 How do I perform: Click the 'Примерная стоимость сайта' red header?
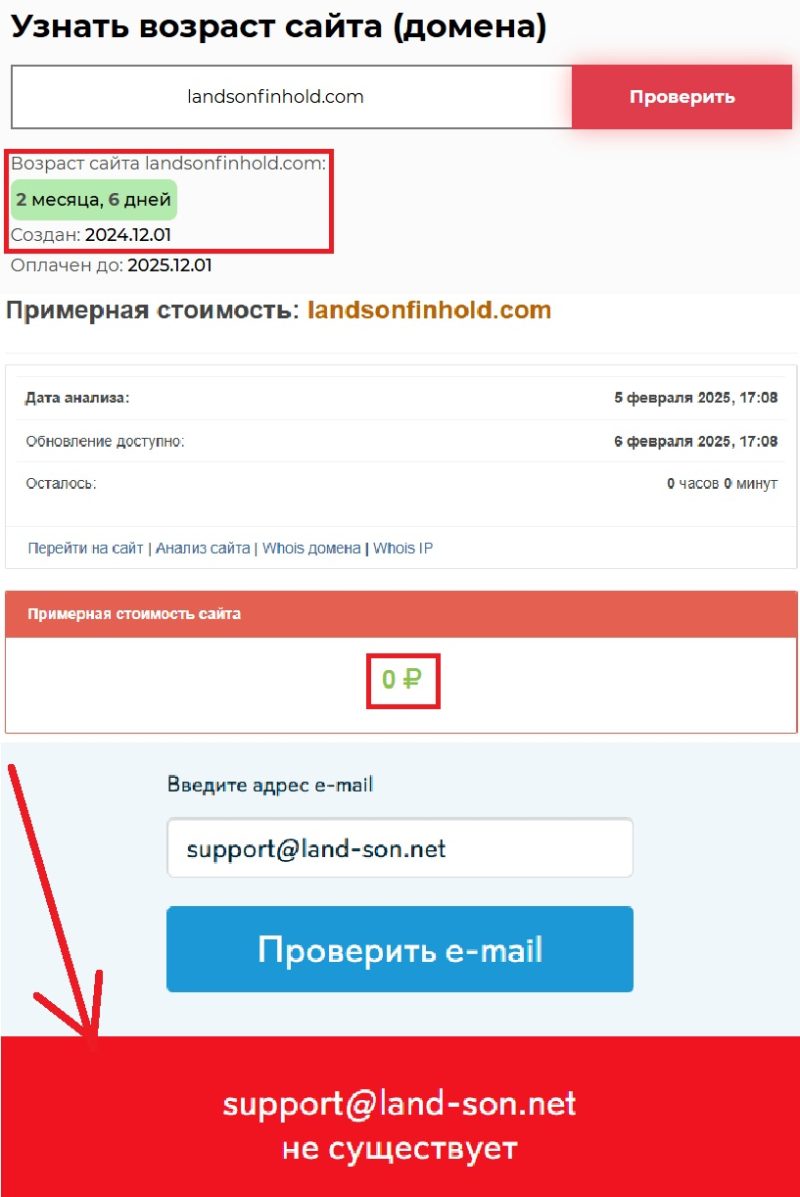402,614
